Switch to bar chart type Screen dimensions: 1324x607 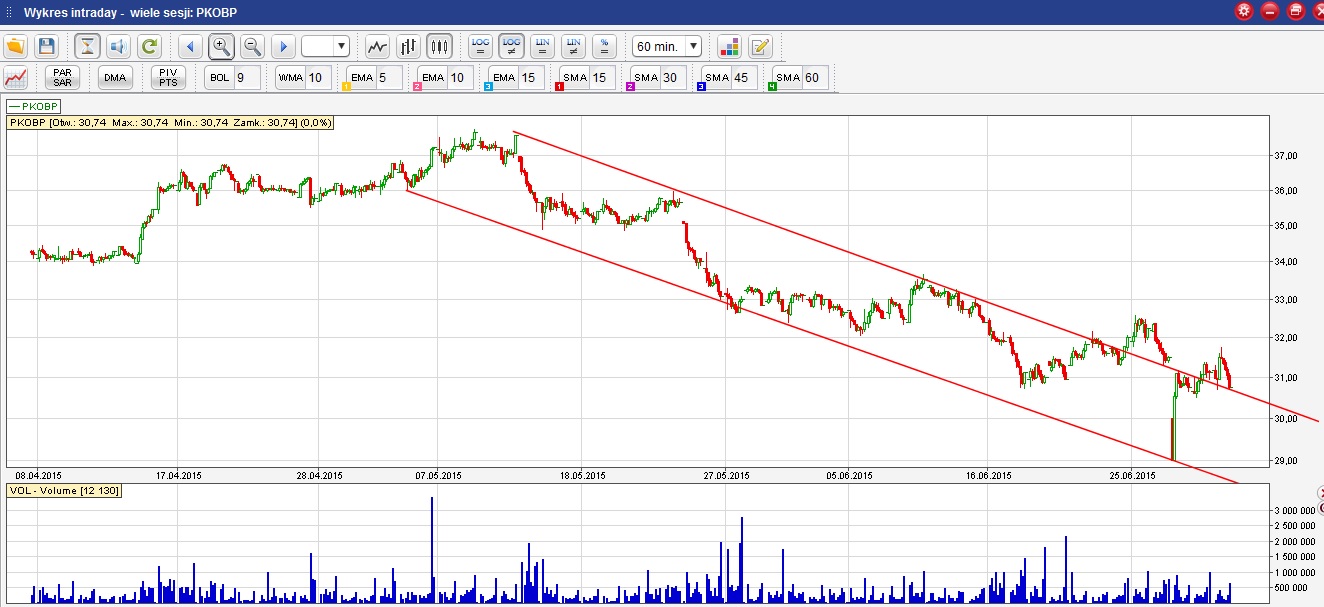pos(408,46)
